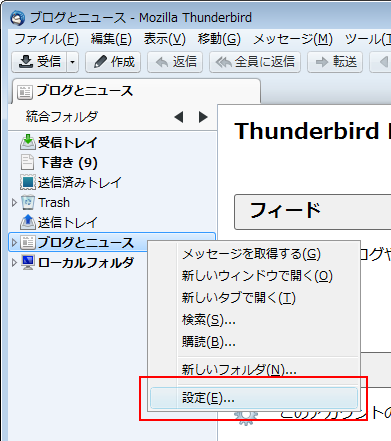391x441 pixels.
Task: Expand the Trash folder
Action: pos(14,202)
